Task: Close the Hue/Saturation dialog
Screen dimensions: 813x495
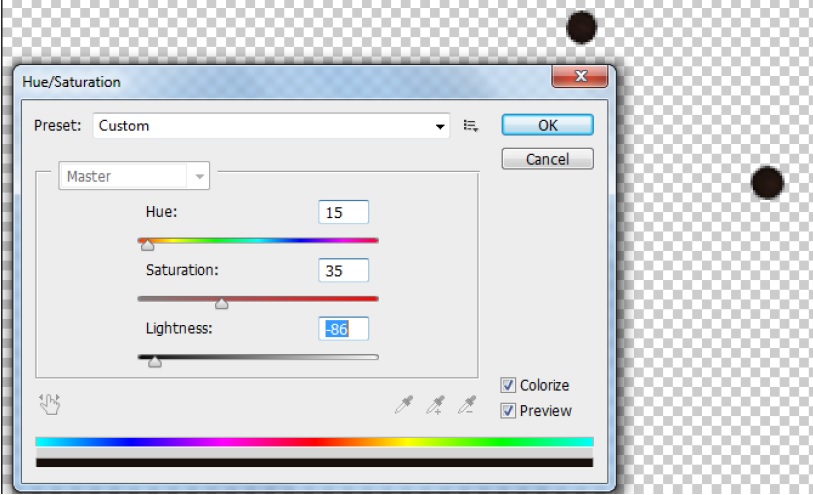Action: [x=581, y=77]
